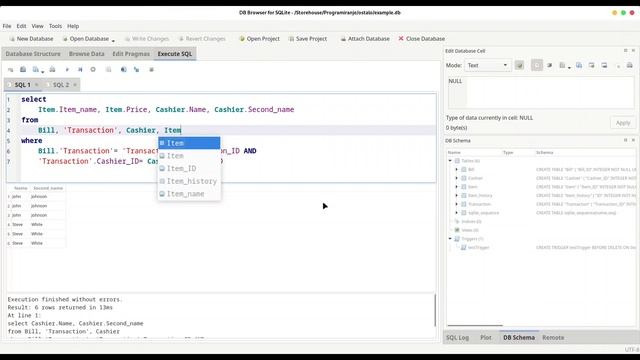
Task: Click the Save results view icon
Action: (x=108, y=70)
